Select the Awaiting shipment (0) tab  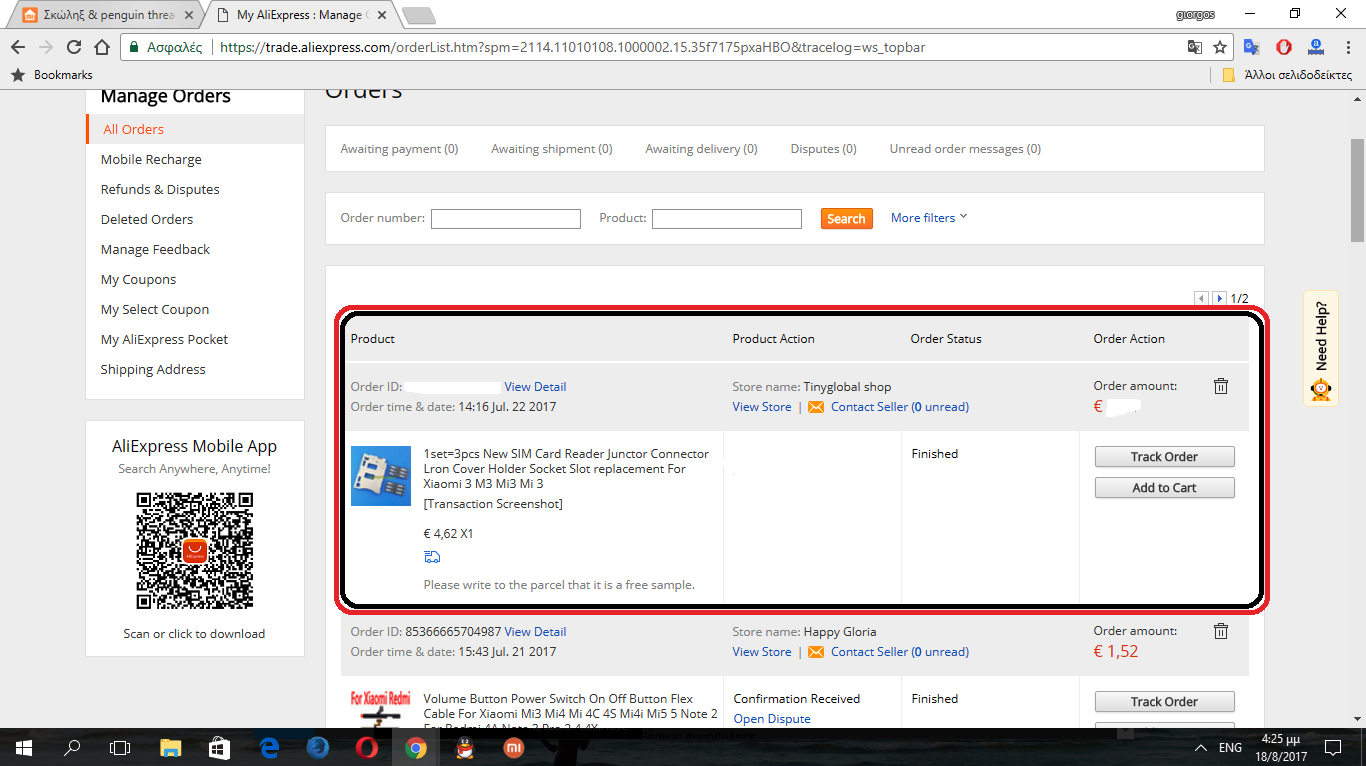pos(552,149)
